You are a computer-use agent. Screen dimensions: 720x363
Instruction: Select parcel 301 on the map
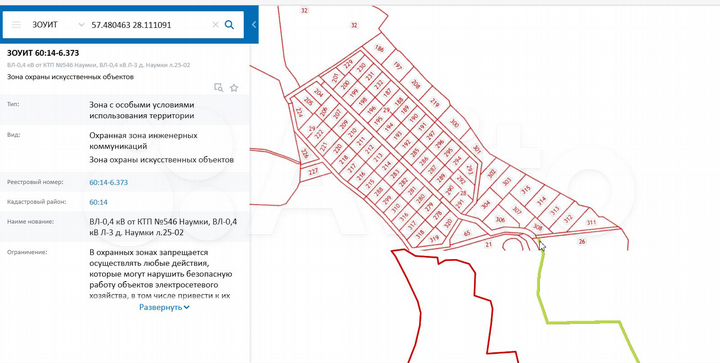pyautogui.click(x=476, y=149)
